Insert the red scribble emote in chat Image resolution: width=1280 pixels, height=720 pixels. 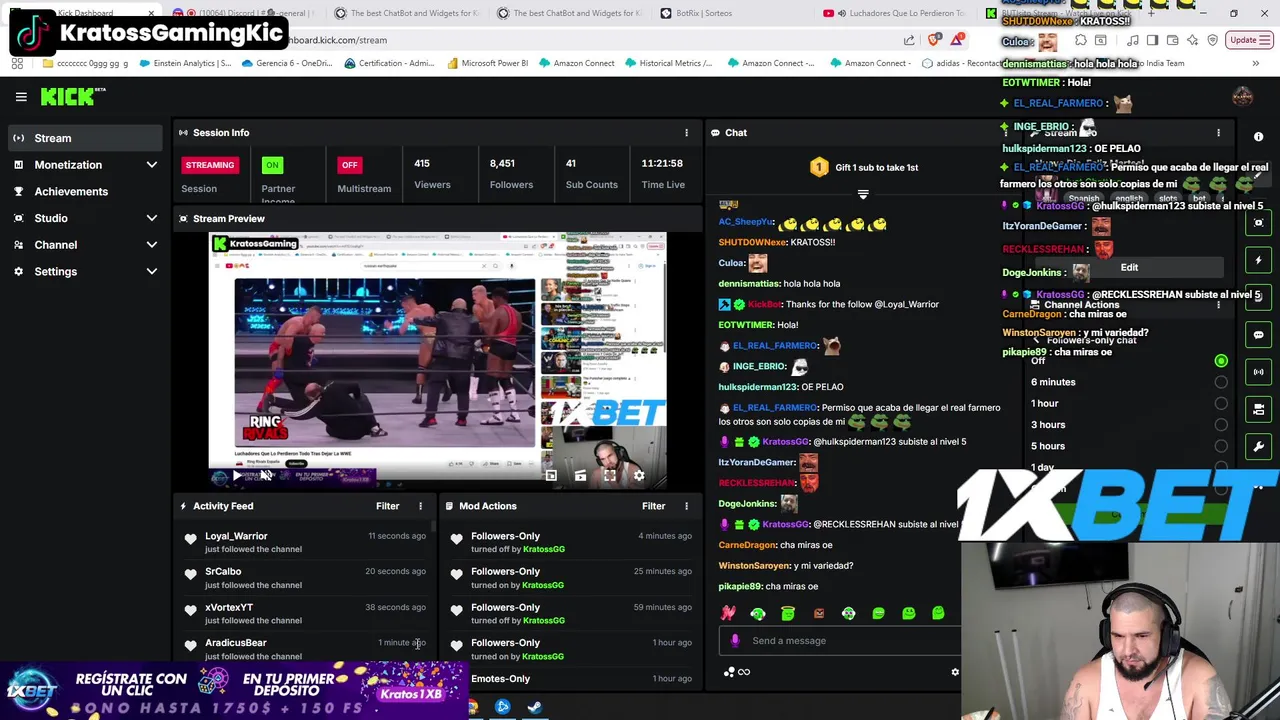(728, 613)
